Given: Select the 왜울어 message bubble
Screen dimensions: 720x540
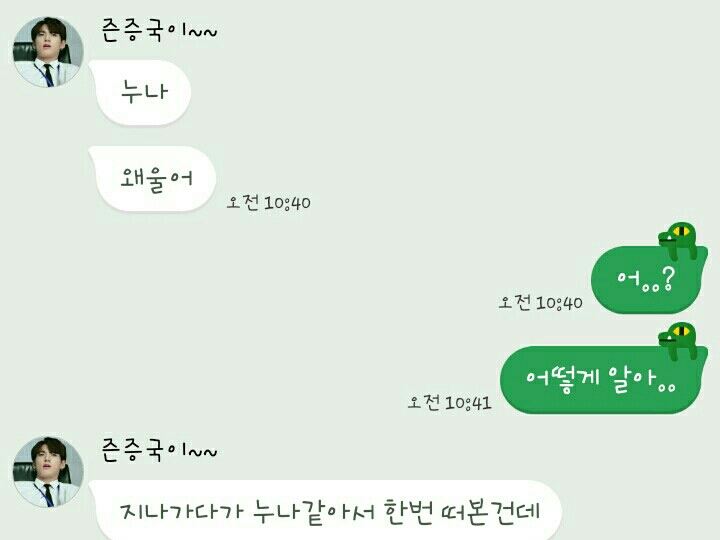Looking at the screenshot, I should 152,179.
